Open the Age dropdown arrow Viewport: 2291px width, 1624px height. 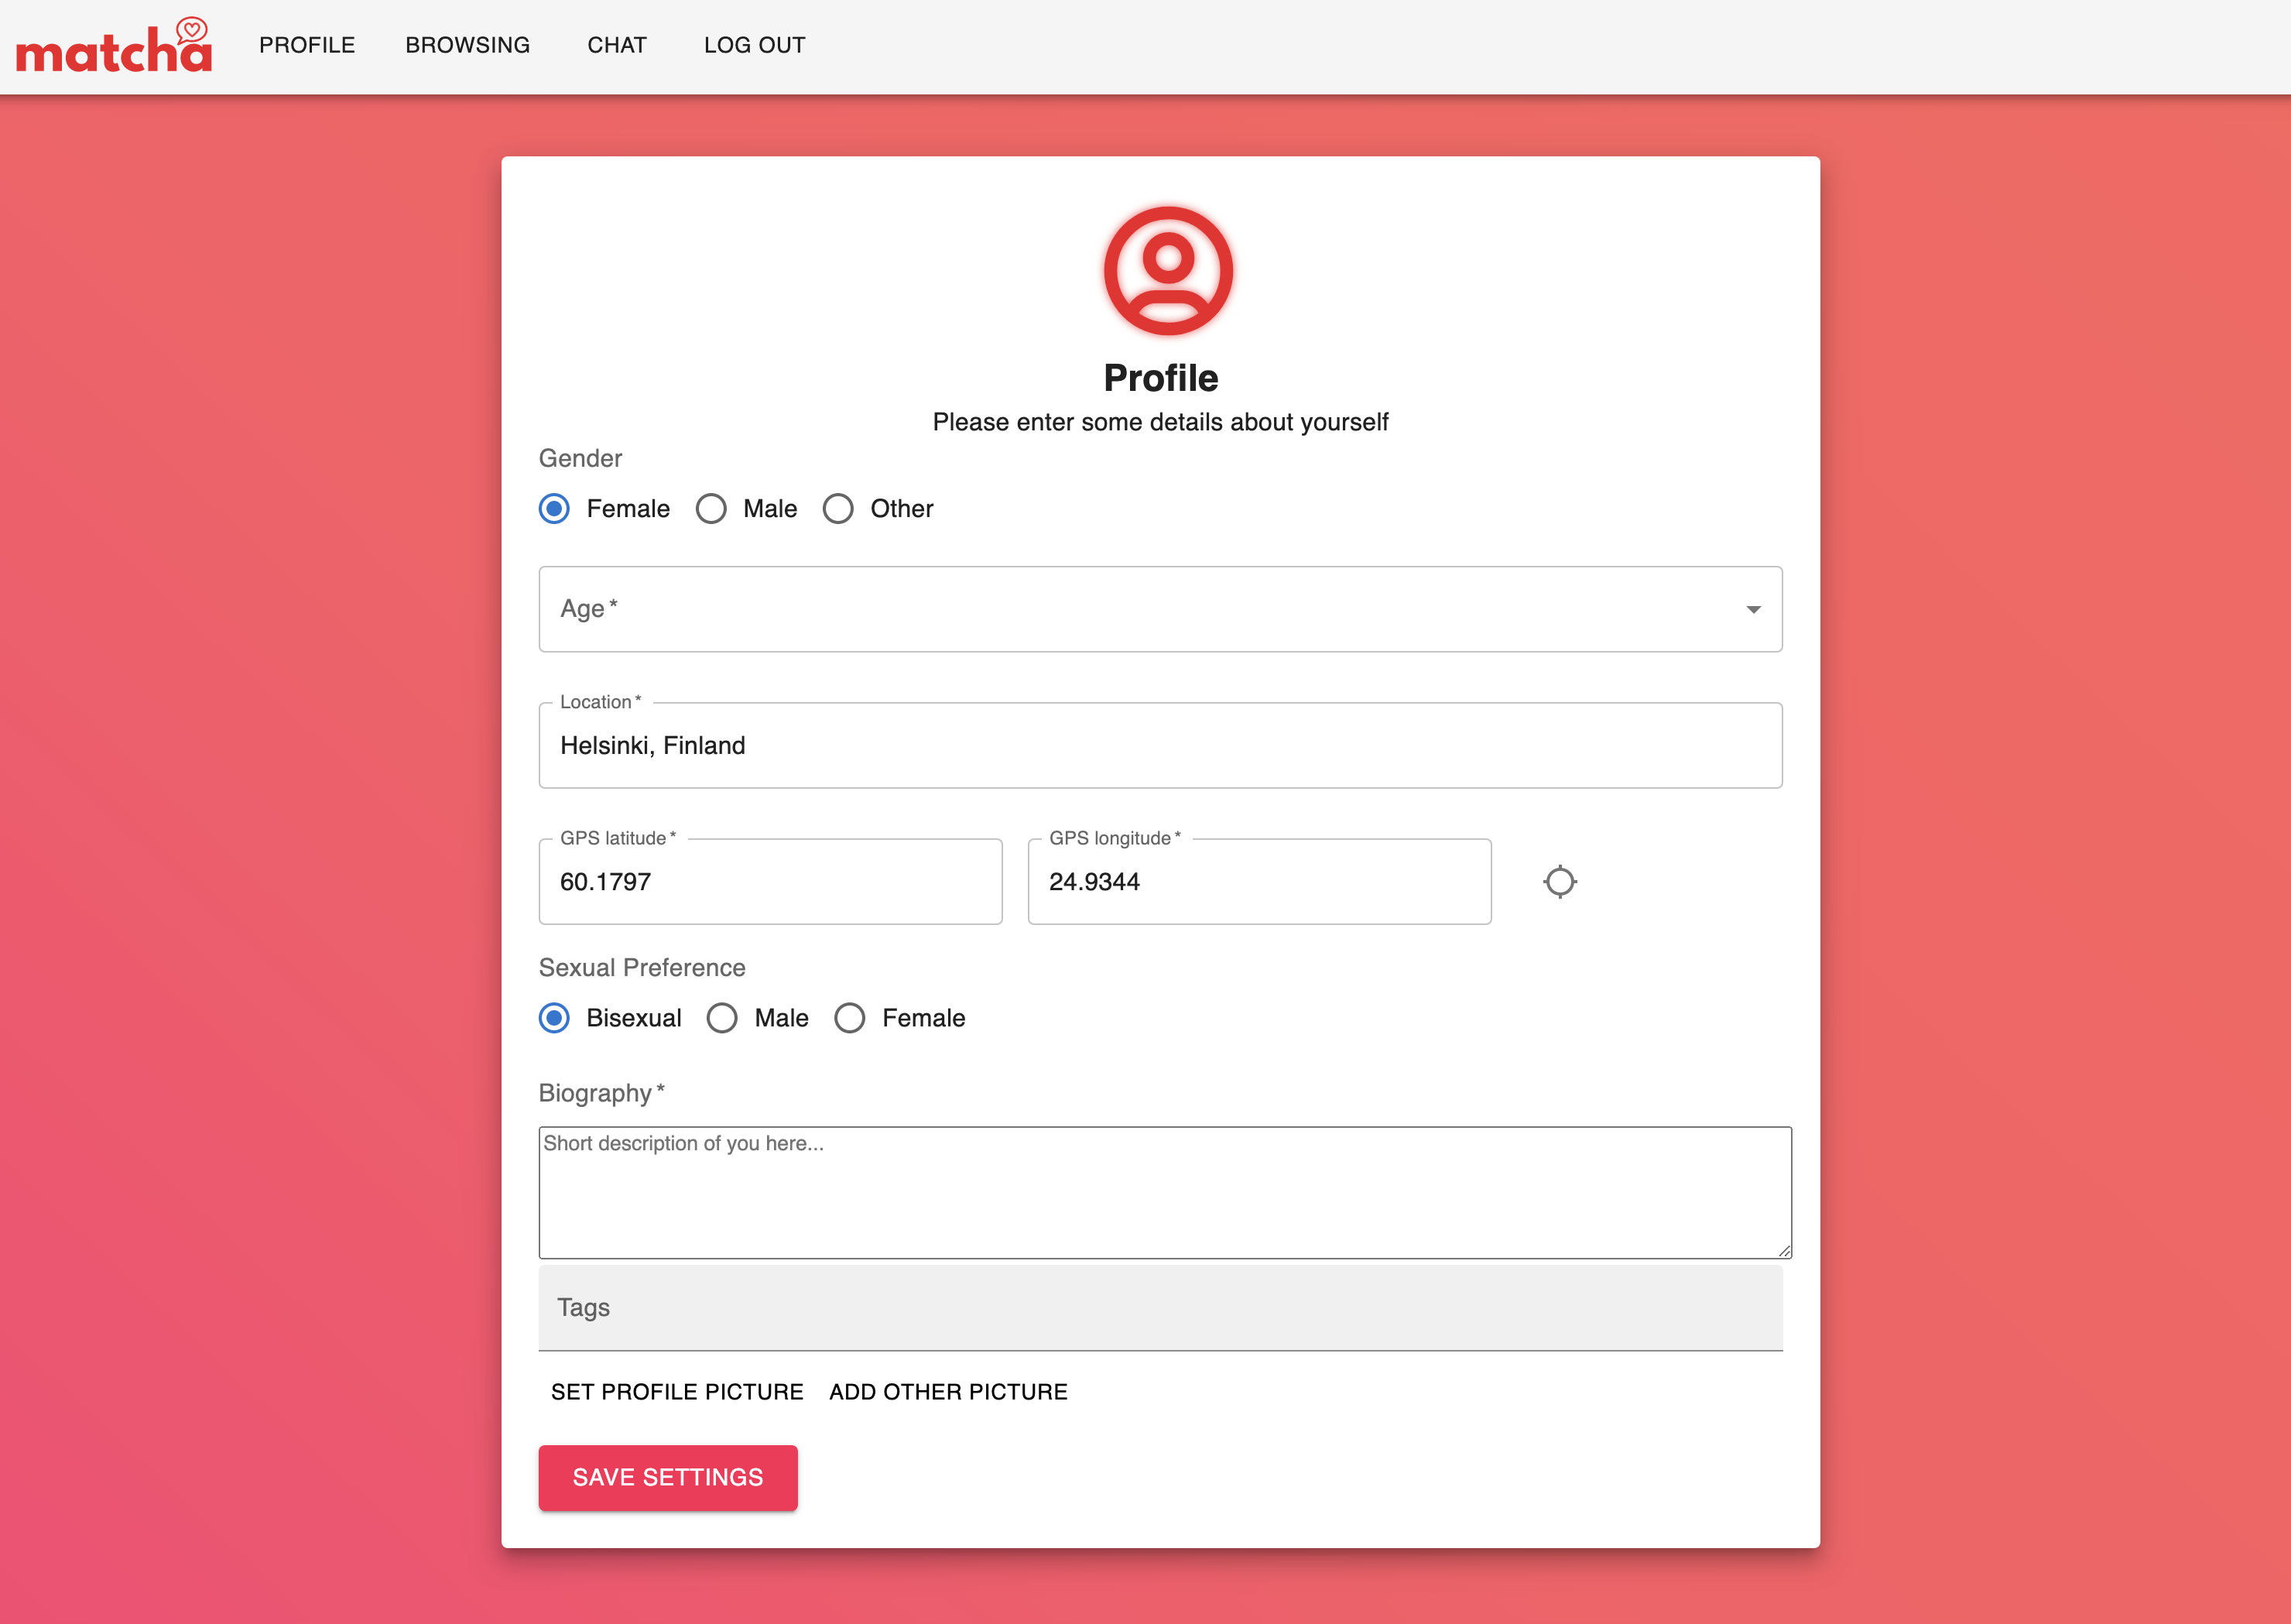[1752, 610]
